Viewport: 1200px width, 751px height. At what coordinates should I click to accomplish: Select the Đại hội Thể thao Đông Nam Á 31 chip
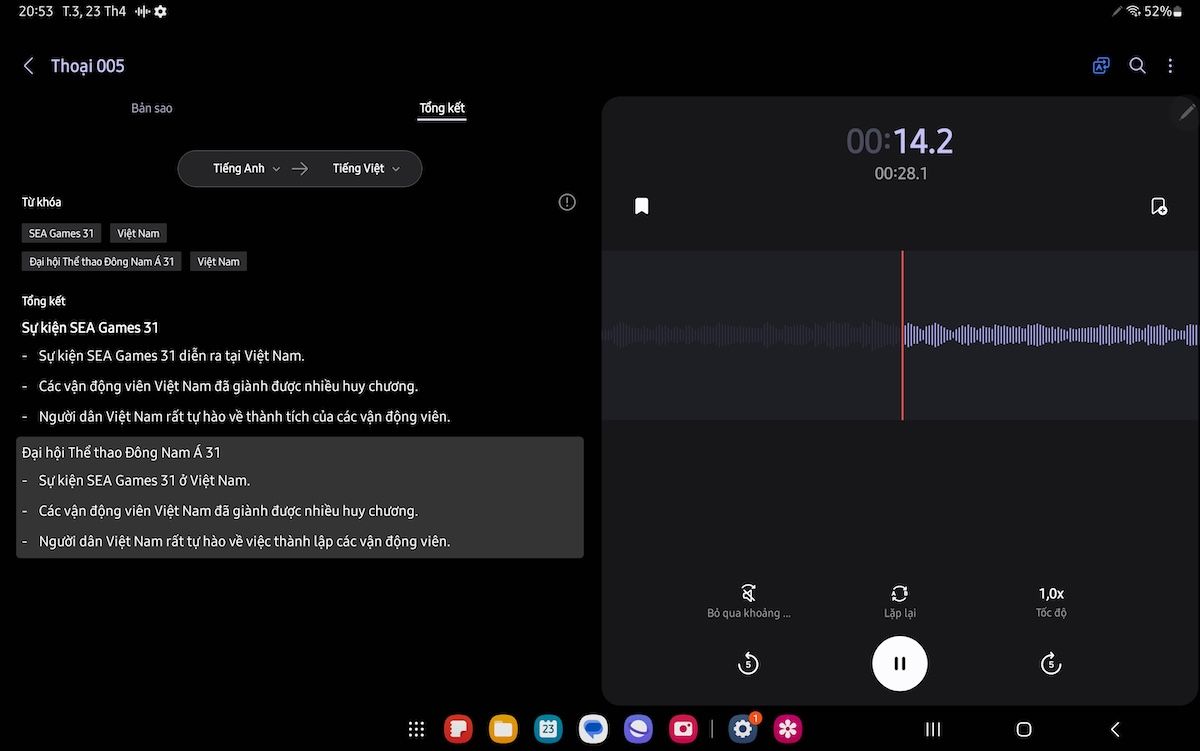(102, 261)
